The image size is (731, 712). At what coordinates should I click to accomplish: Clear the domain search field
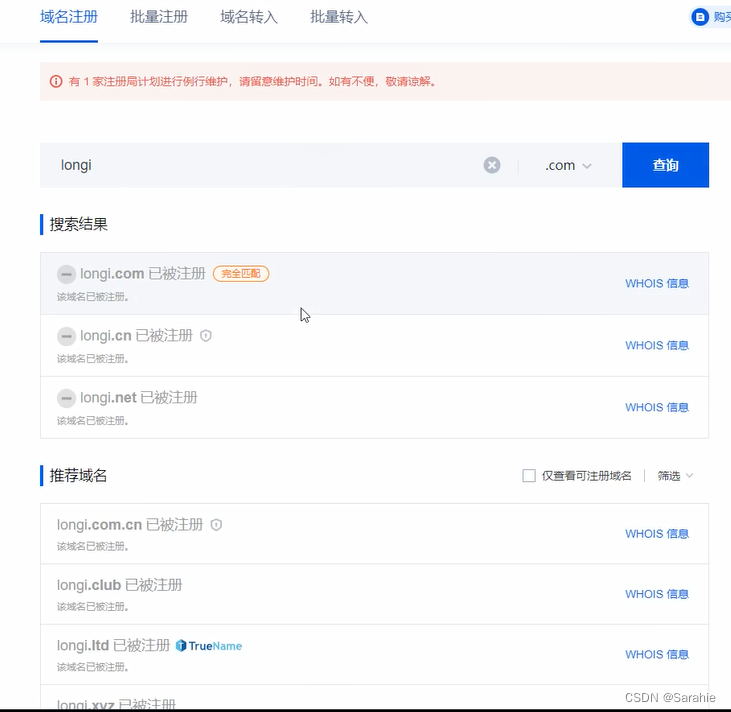(x=492, y=165)
